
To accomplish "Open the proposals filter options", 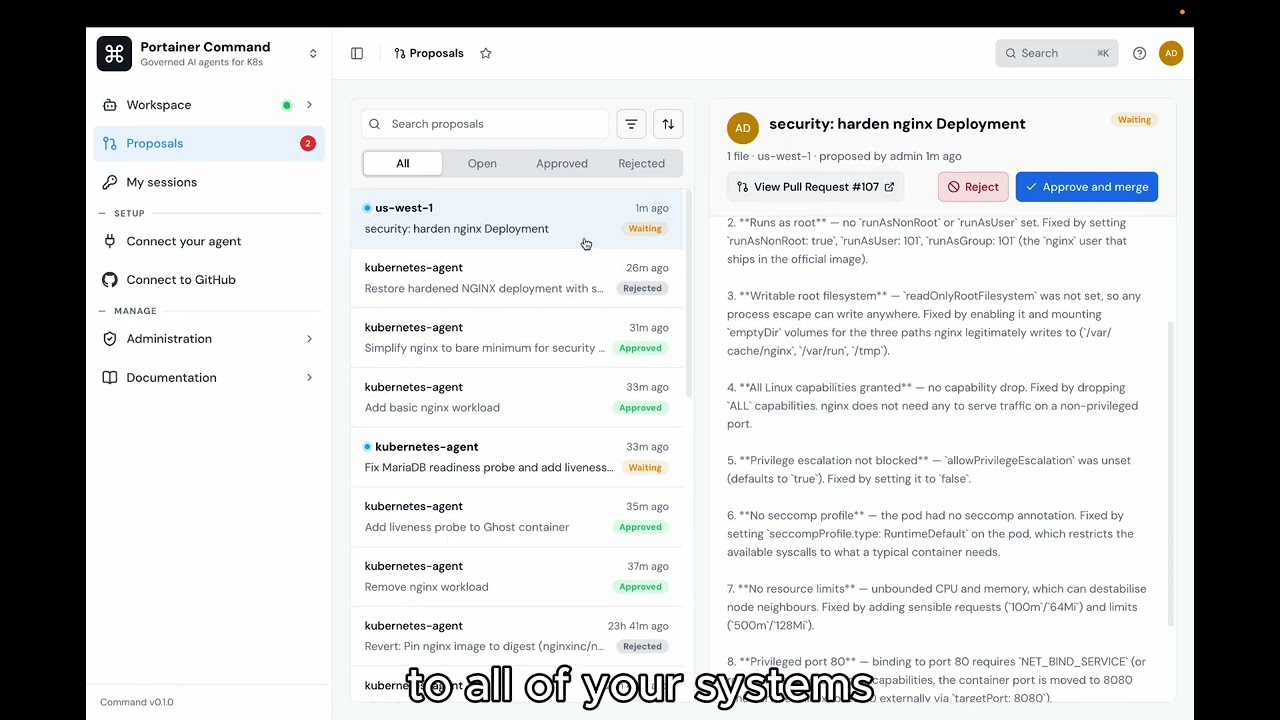I will coord(631,124).
